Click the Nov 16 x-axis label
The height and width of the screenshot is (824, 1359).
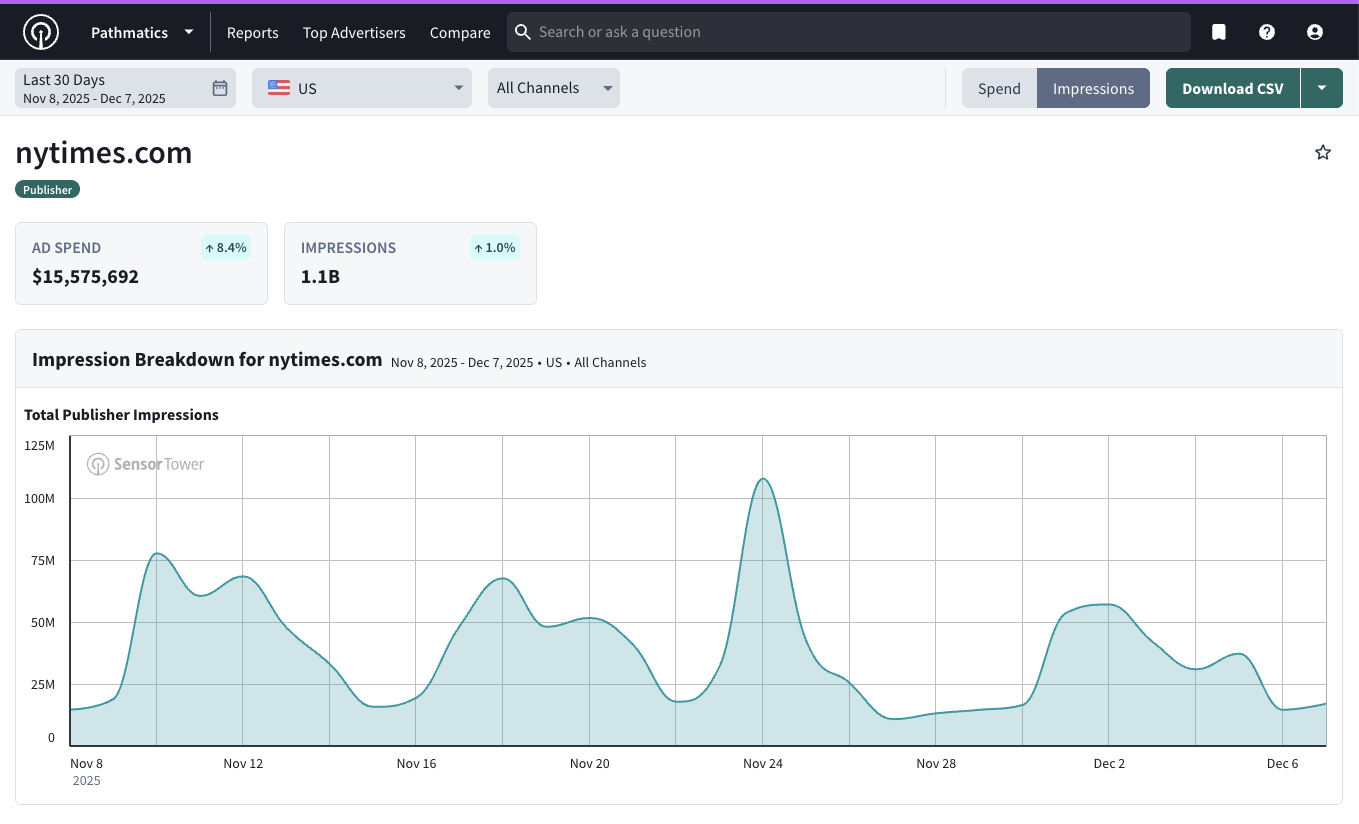pos(416,763)
